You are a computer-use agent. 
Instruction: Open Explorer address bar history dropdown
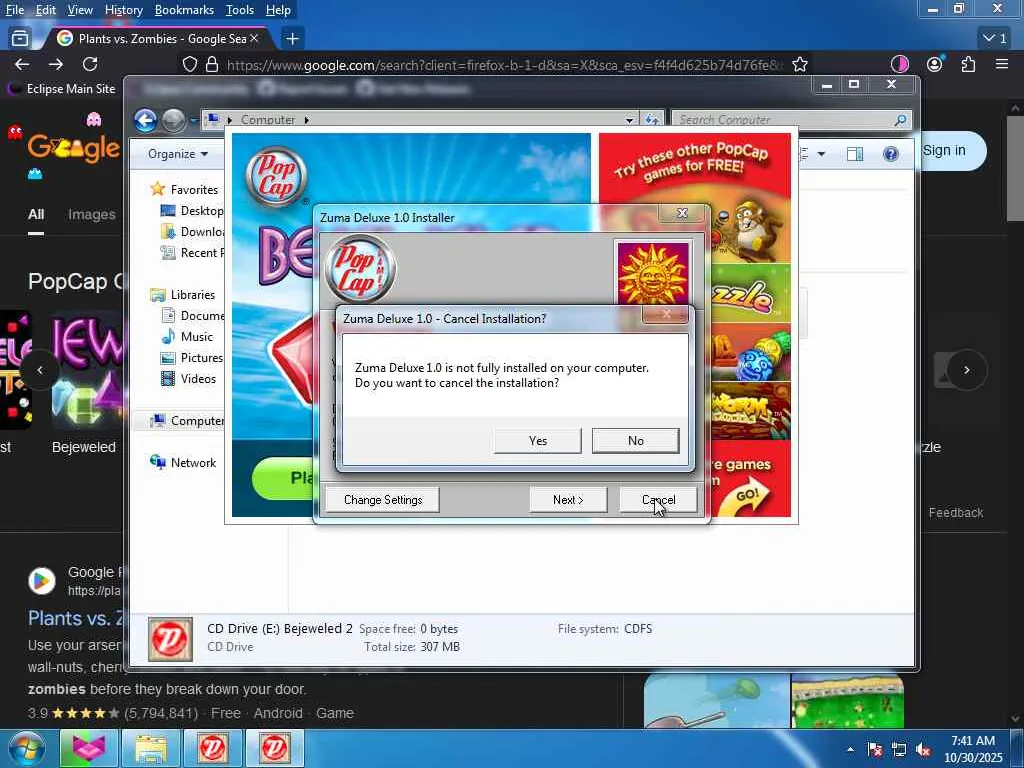click(629, 120)
